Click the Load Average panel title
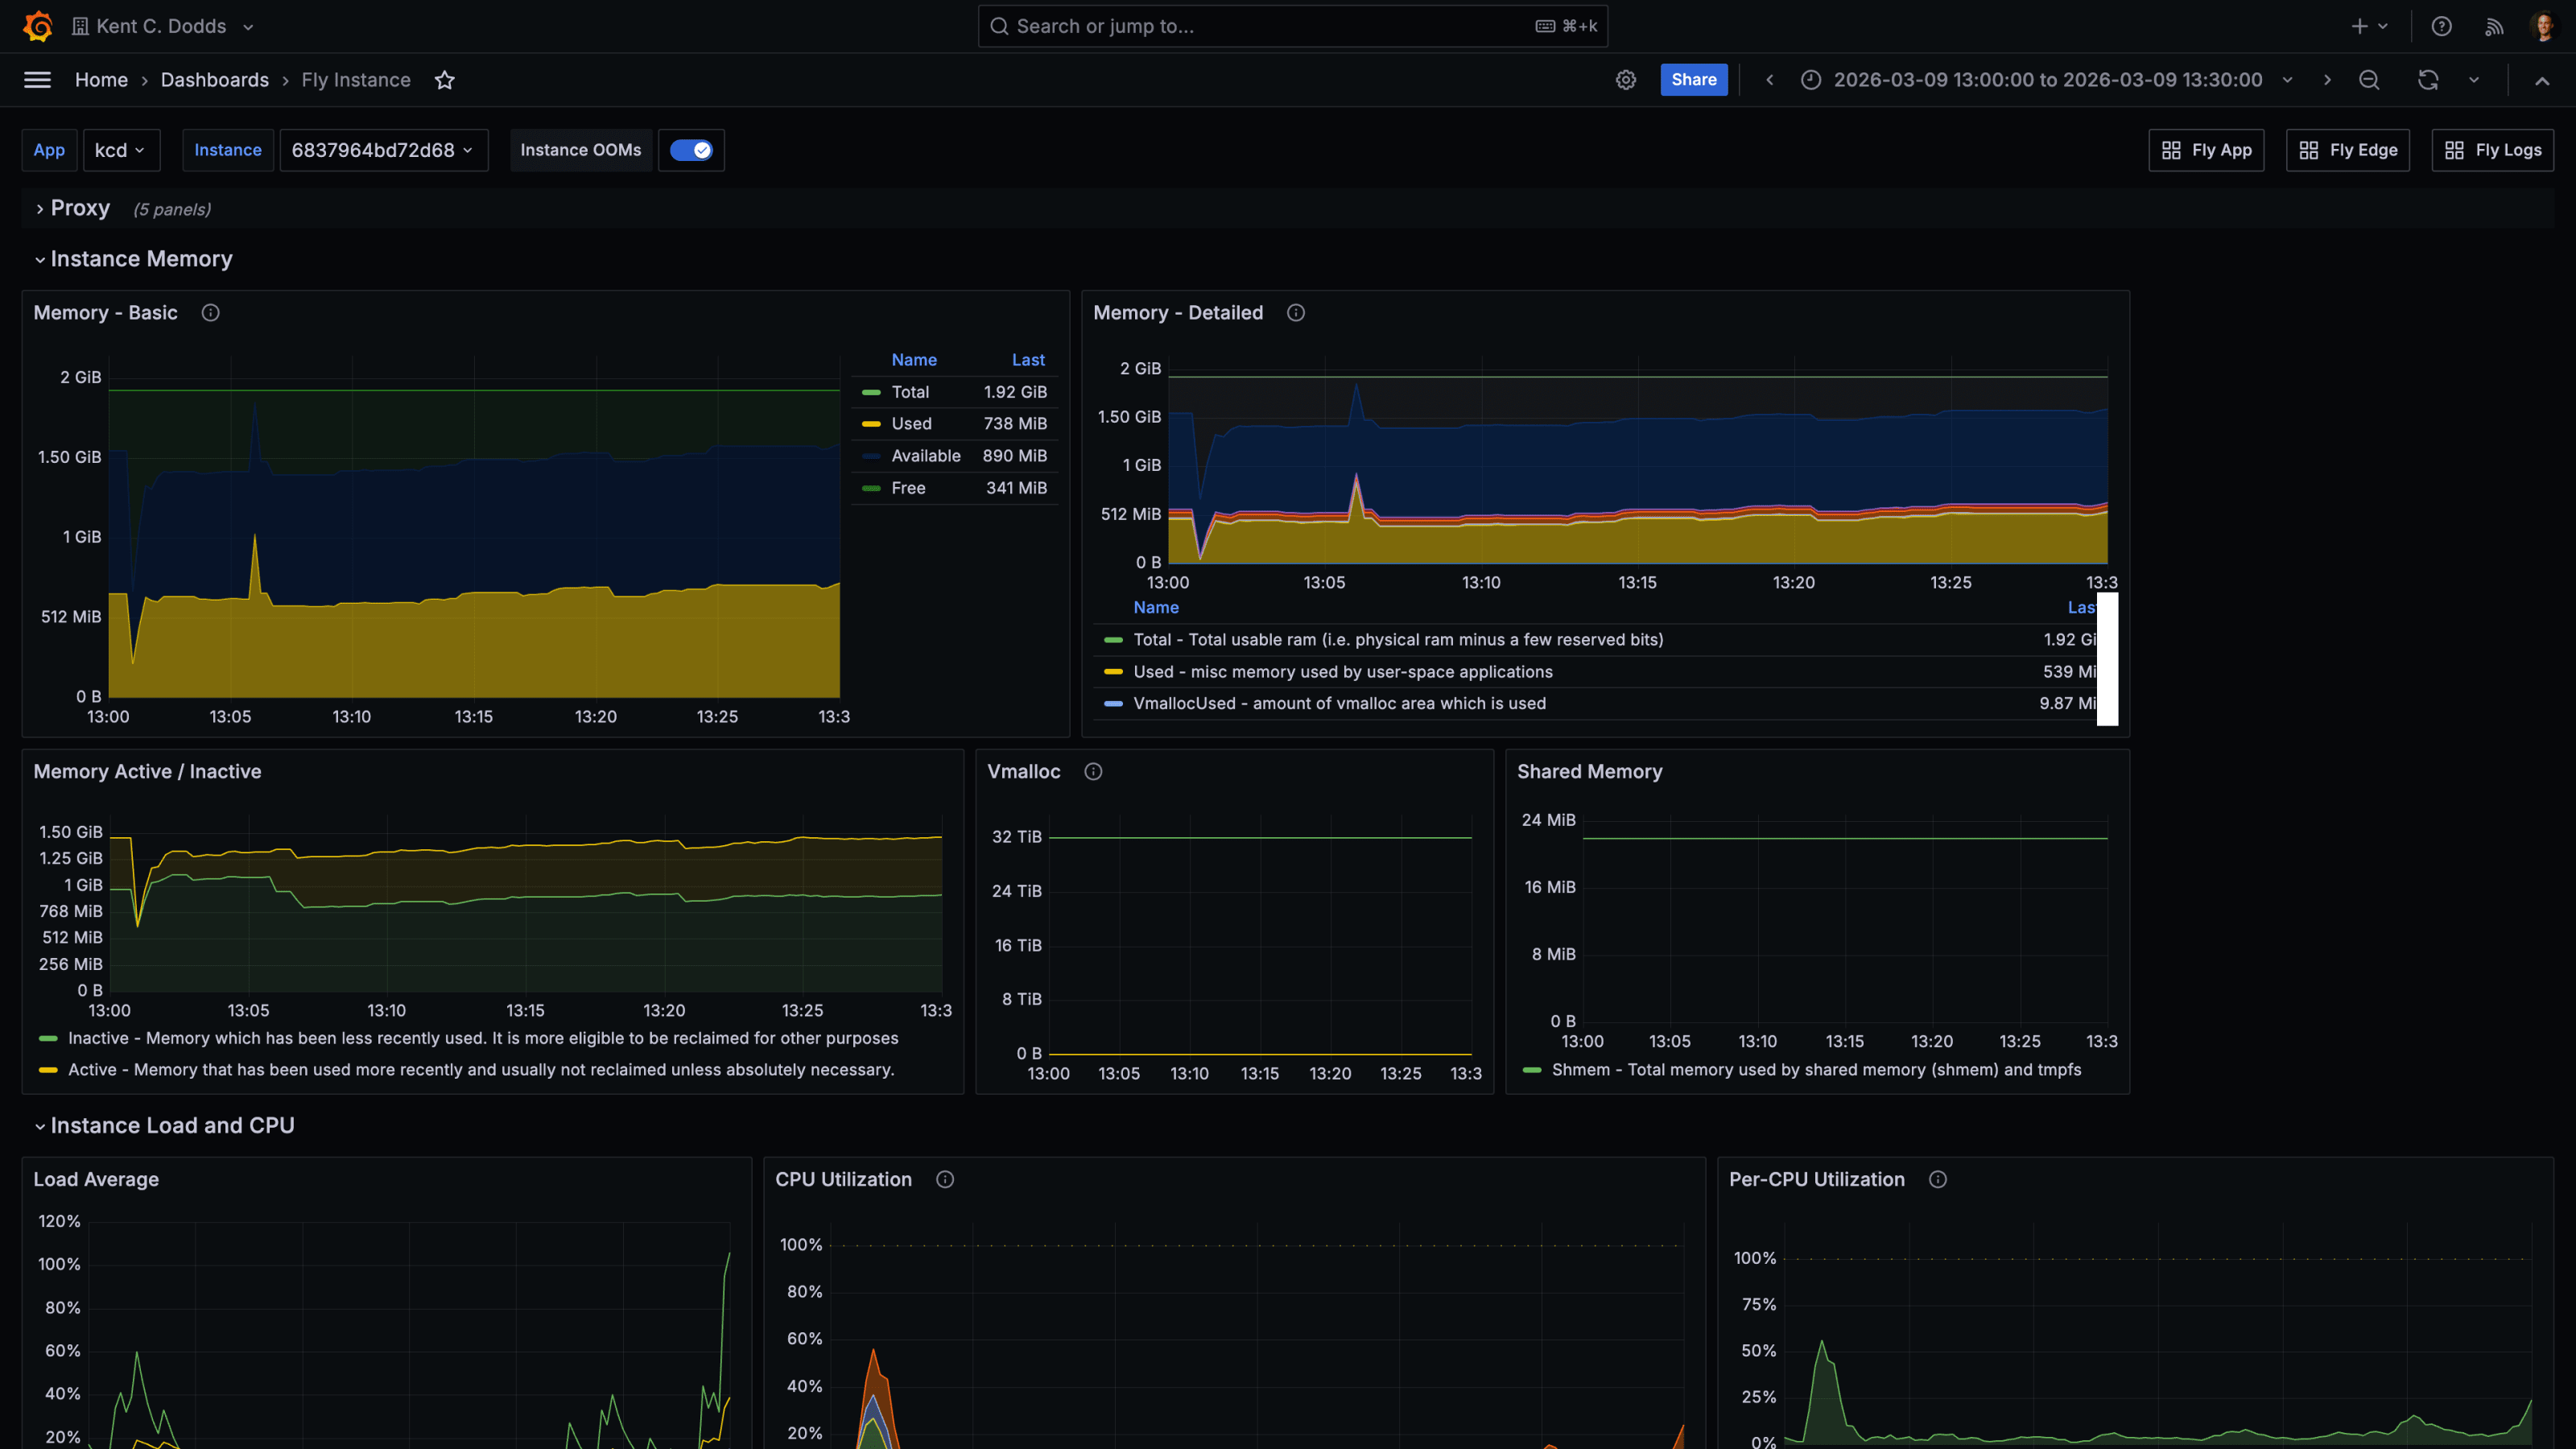Screen dimensions: 2576x1449 96,1179
